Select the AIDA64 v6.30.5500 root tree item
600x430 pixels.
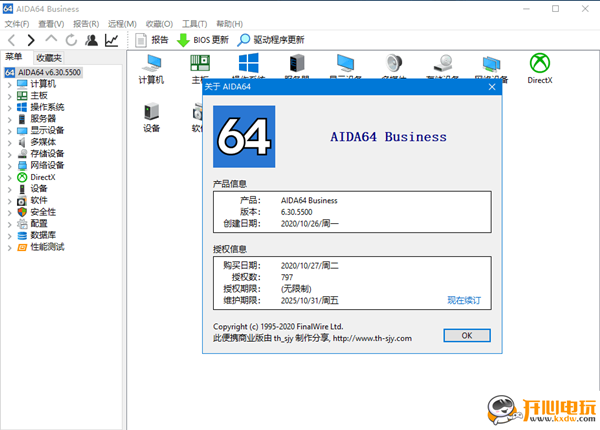point(48,73)
